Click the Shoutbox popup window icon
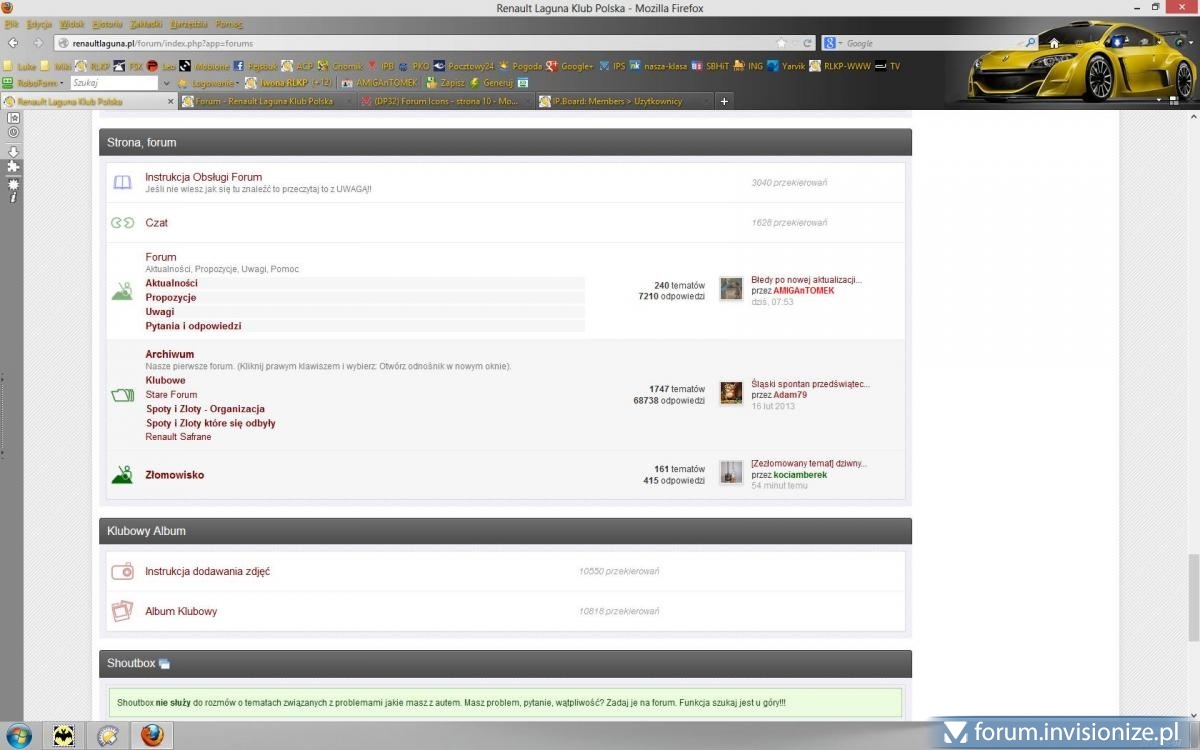 (164, 664)
